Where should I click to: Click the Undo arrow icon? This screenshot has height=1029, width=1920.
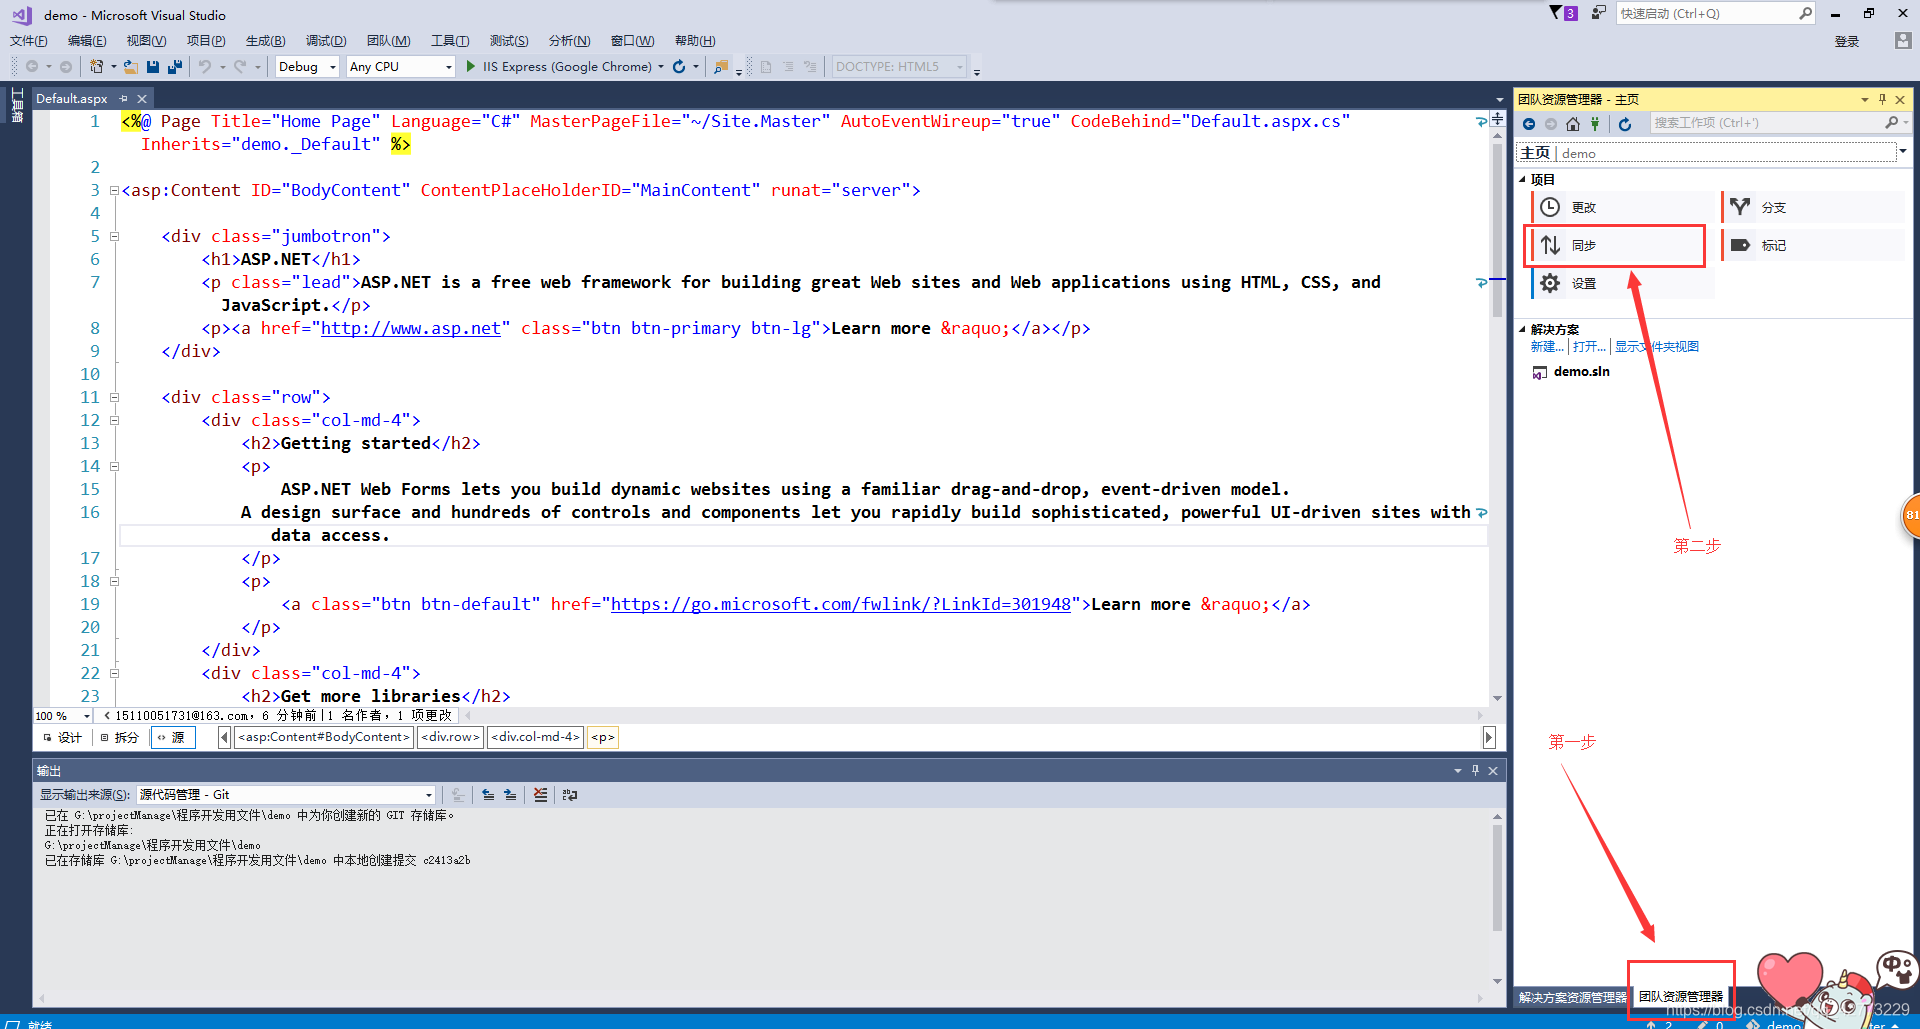pos(205,67)
